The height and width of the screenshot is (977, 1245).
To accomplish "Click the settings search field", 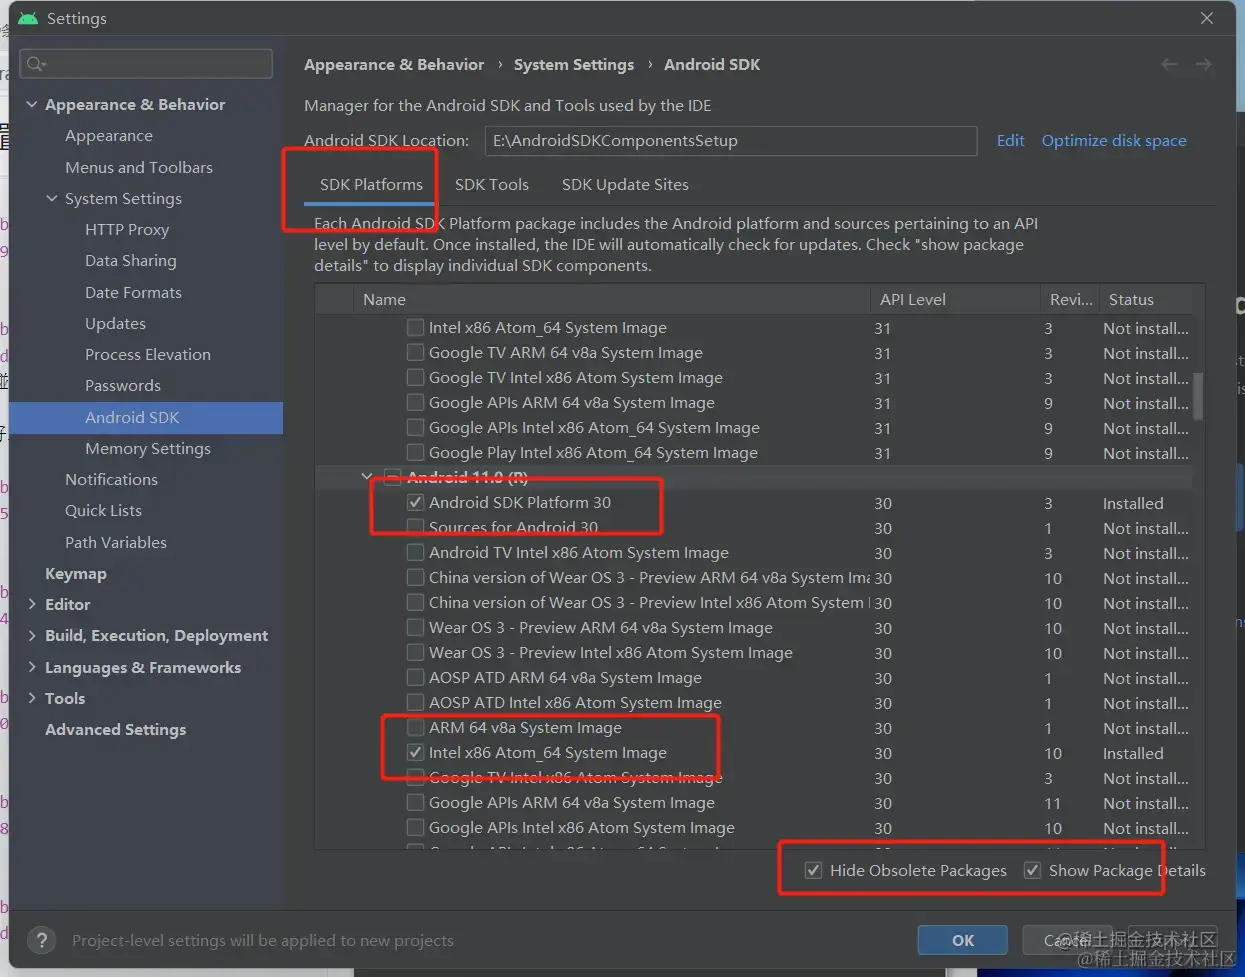I will (146, 64).
